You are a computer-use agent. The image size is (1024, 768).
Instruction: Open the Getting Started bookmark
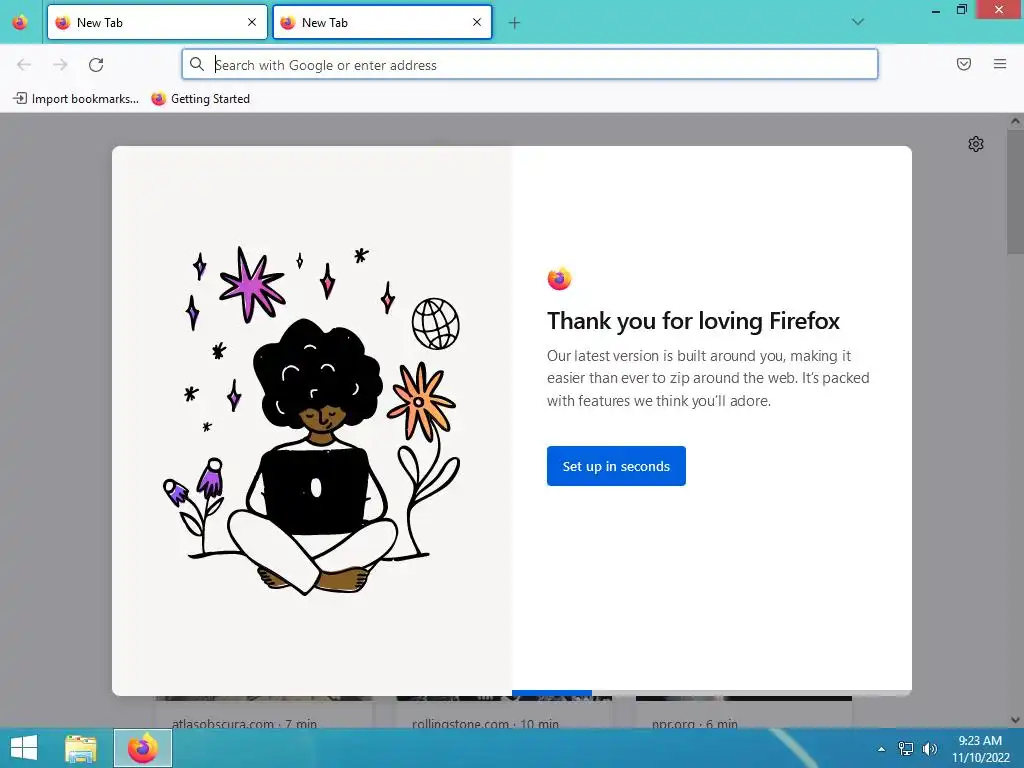(200, 99)
